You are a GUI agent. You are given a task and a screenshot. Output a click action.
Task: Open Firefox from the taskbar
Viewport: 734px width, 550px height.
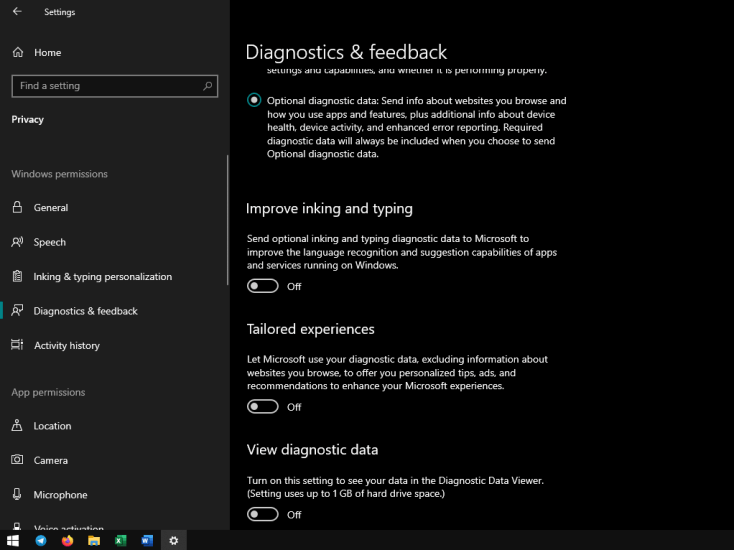67,541
